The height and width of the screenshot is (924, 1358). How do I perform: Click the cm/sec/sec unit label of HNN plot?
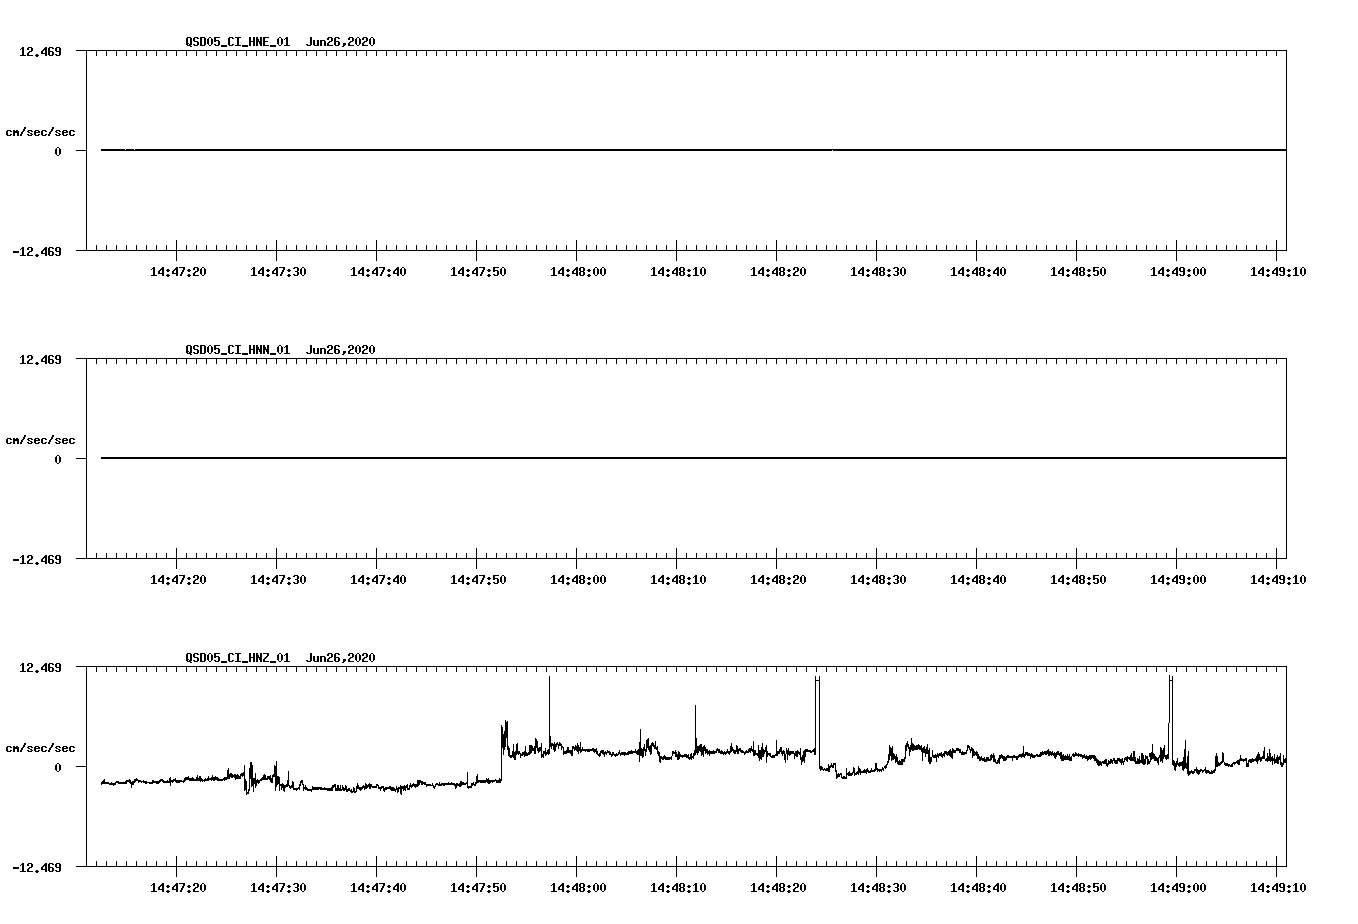[40, 440]
